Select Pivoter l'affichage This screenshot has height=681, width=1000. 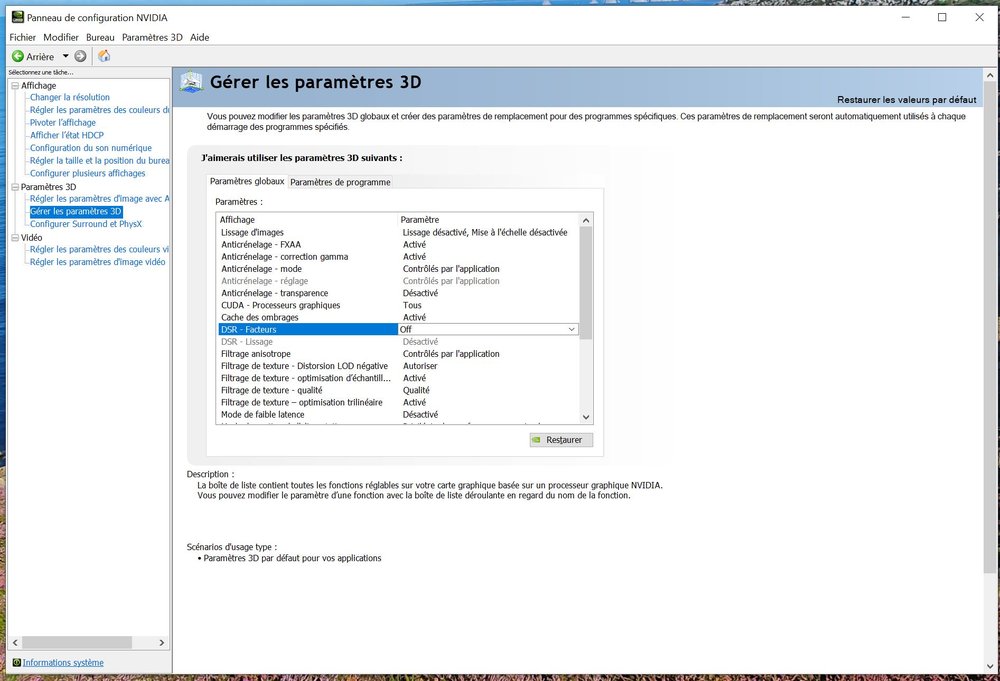[x=62, y=122]
